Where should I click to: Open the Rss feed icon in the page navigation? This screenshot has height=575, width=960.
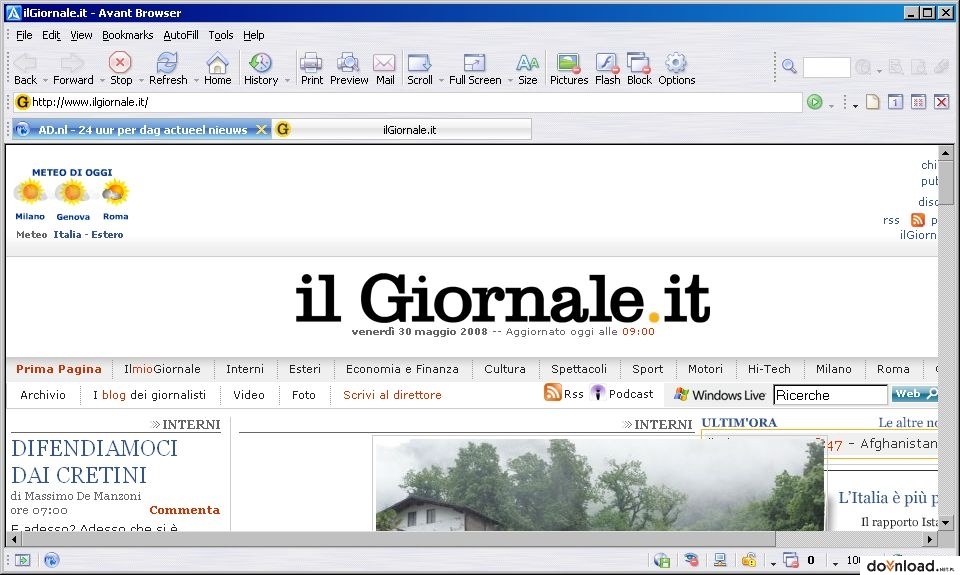pyautogui.click(x=552, y=393)
